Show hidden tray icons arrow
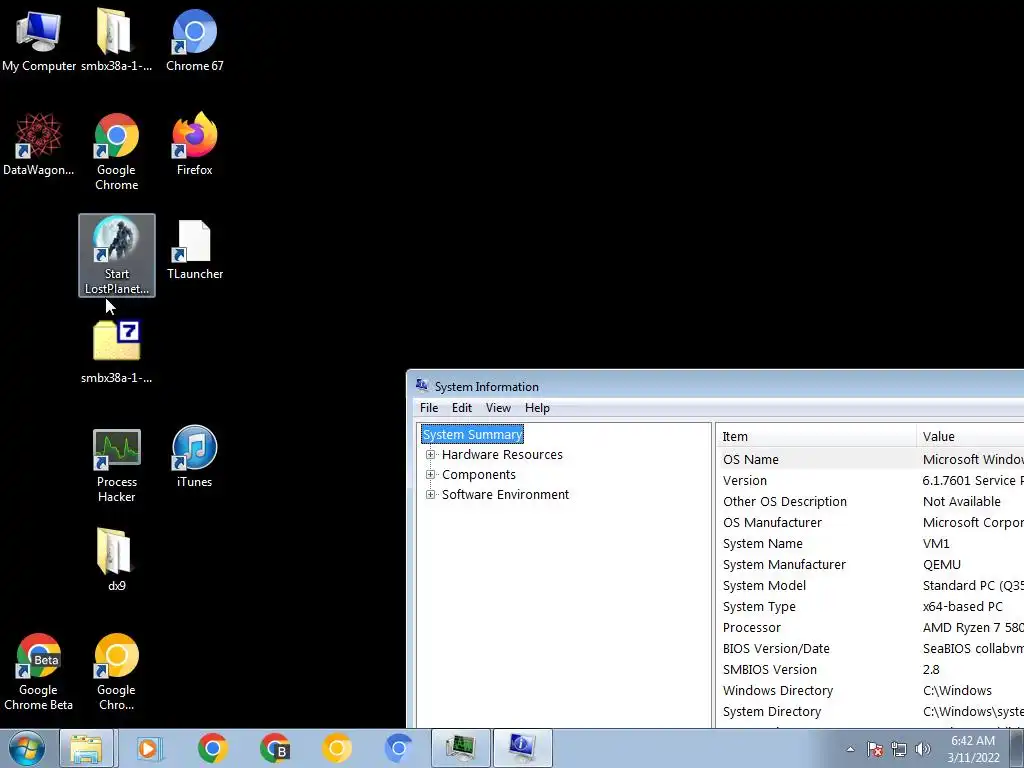 [850, 749]
